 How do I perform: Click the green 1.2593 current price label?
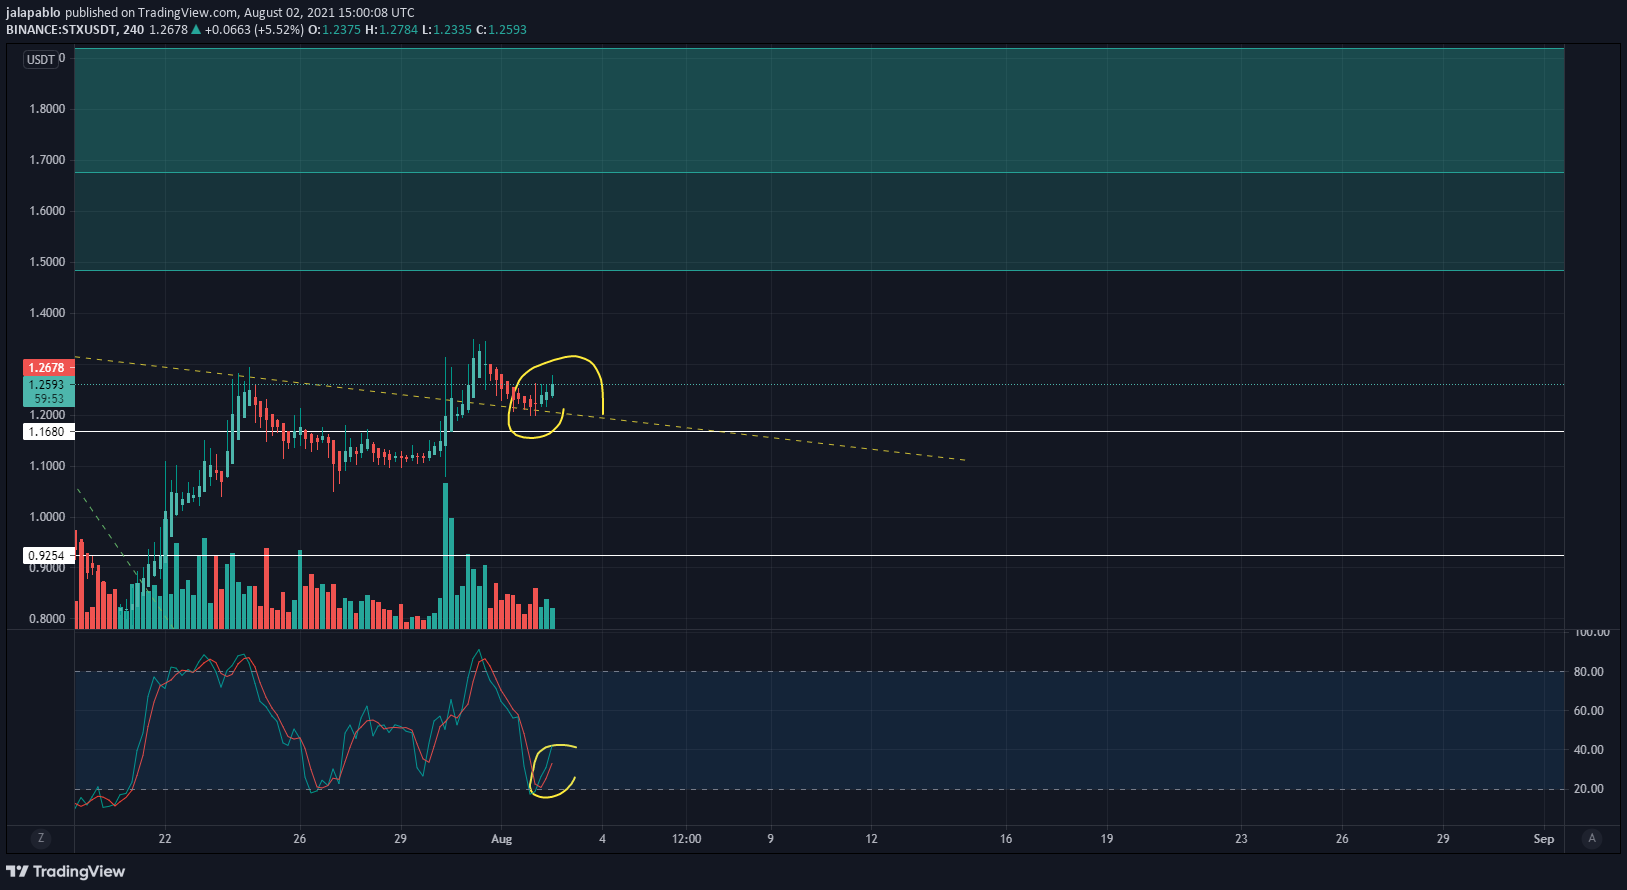[x=47, y=385]
